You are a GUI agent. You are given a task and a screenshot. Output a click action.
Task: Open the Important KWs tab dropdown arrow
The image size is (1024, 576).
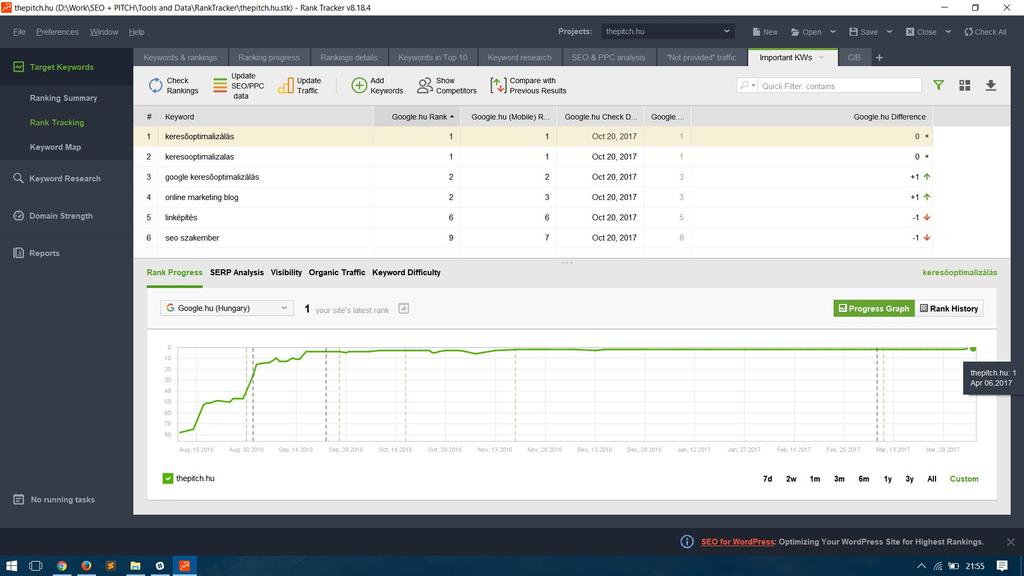pyautogui.click(x=822, y=57)
